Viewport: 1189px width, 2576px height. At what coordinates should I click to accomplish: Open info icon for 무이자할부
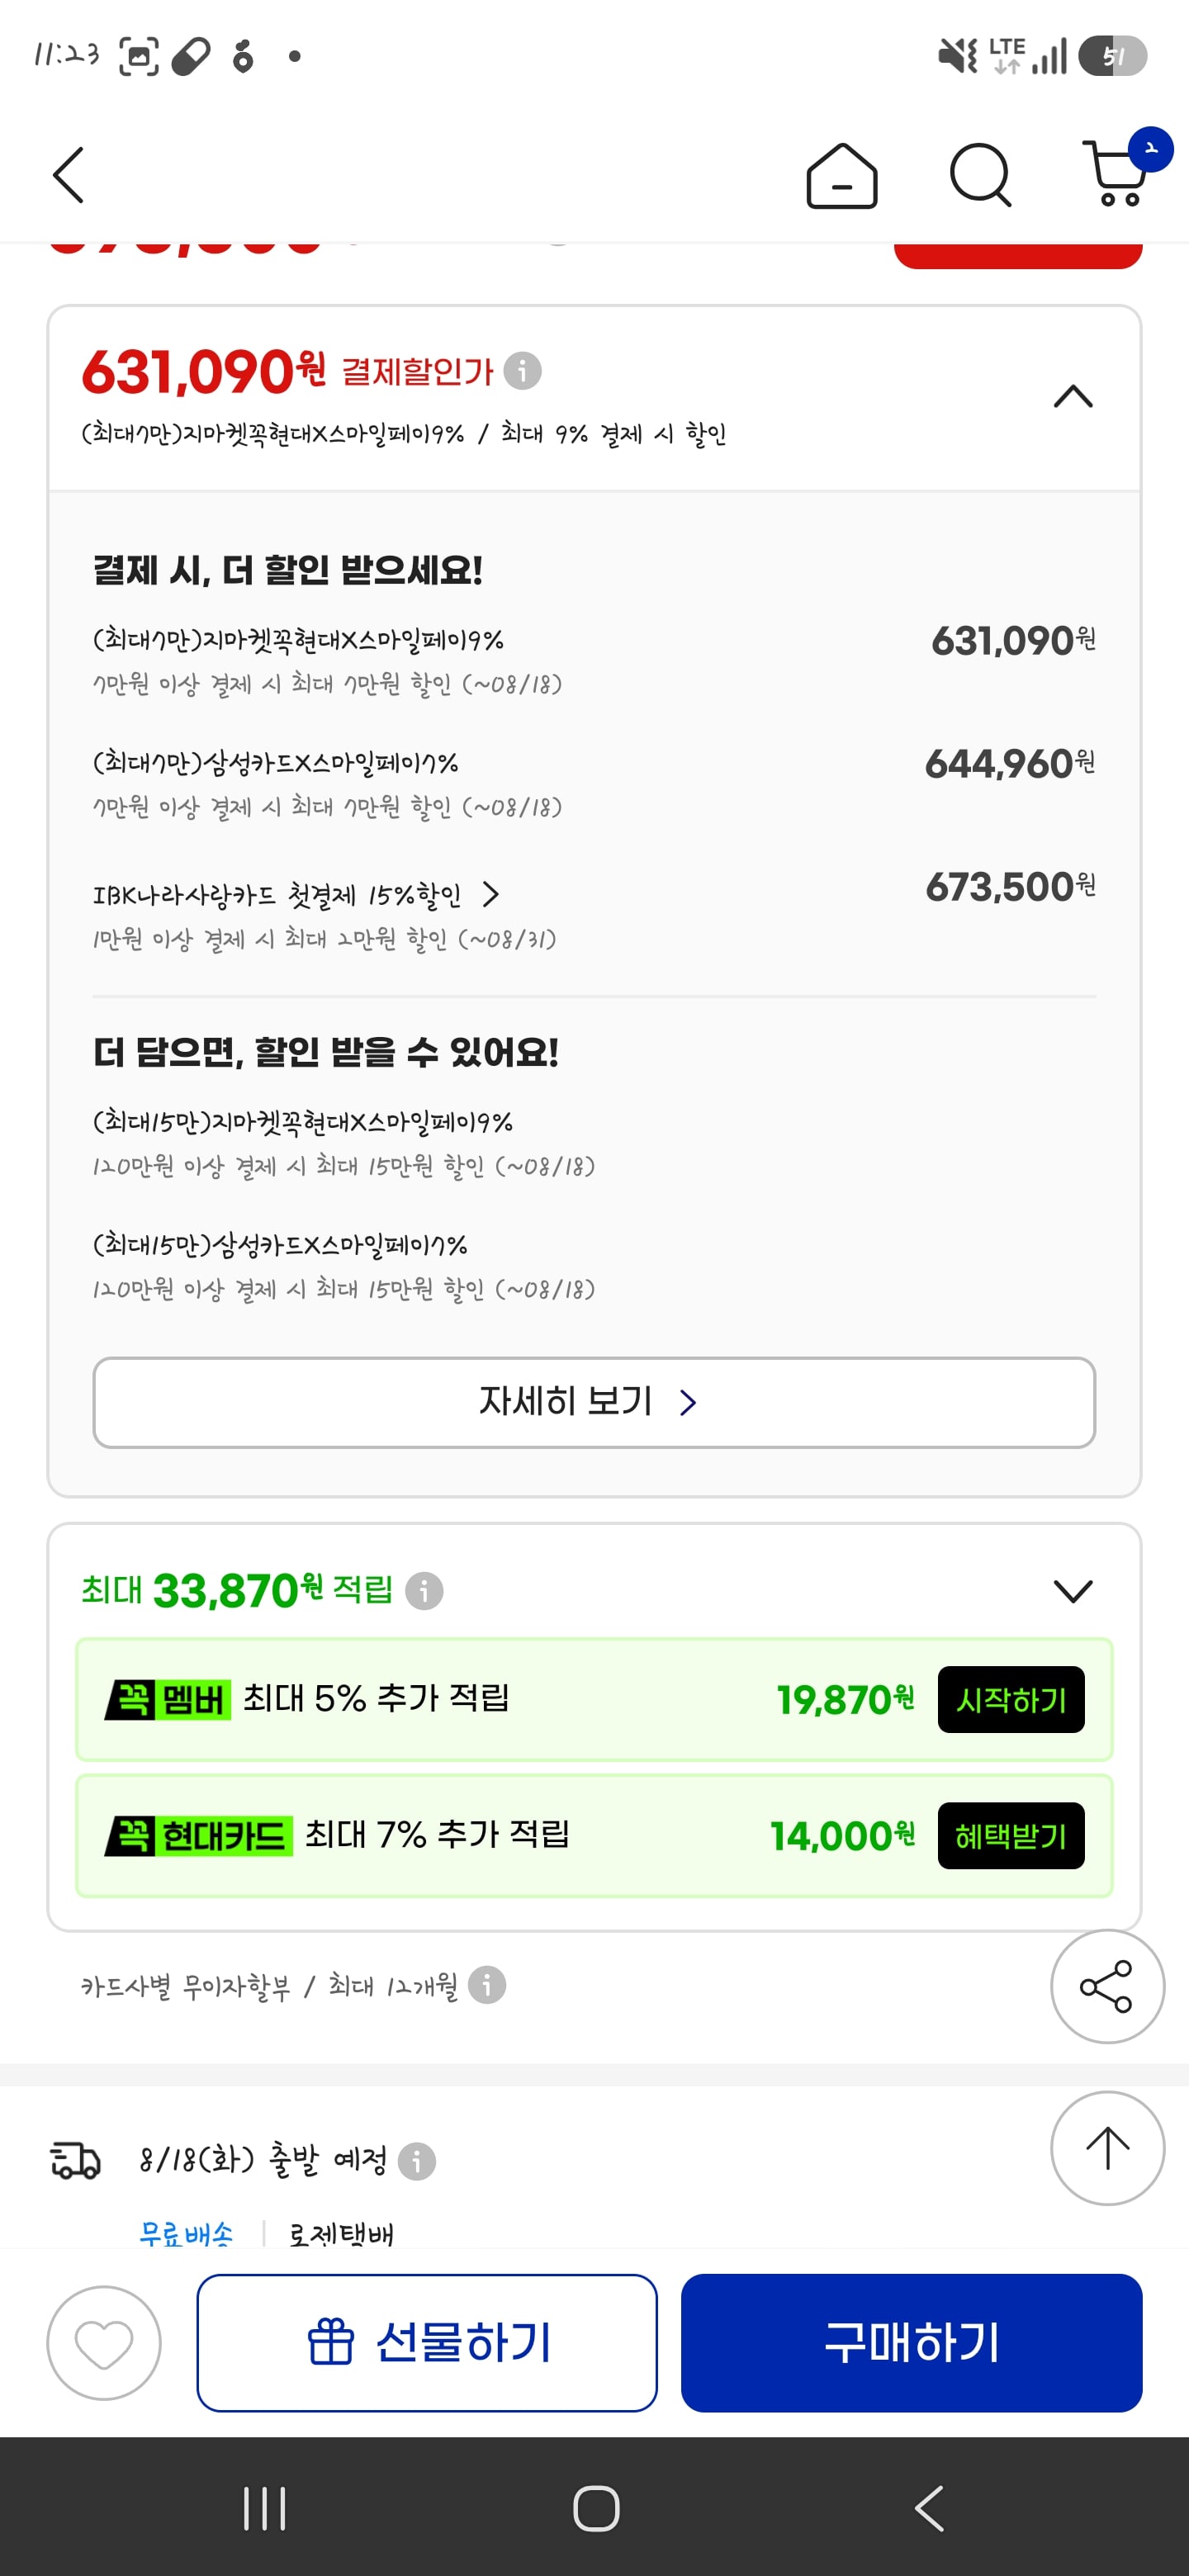(x=487, y=1985)
